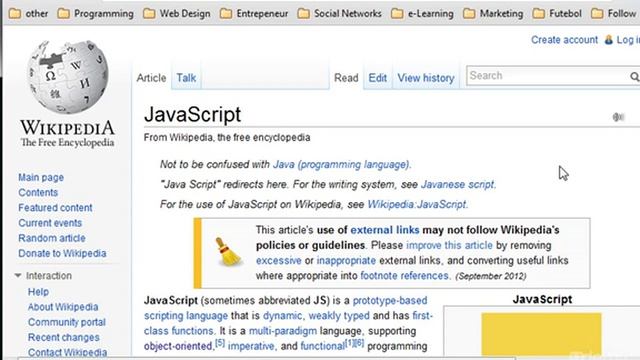Viewport: 640px width, 360px height.
Task: Open Community portal link
Action: click(x=67, y=322)
